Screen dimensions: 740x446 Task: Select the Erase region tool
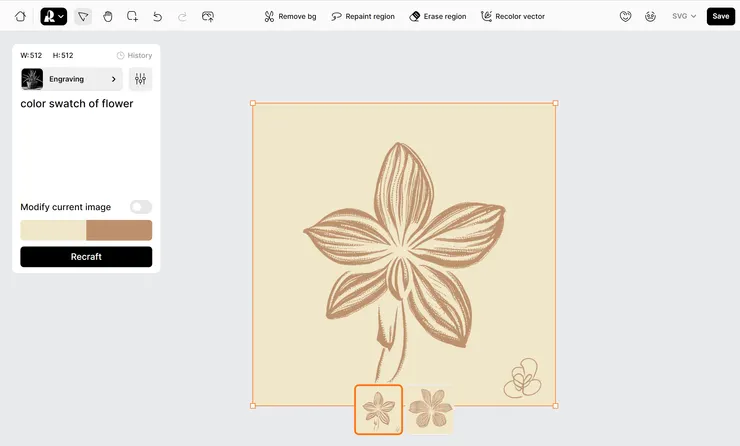[x=437, y=17]
